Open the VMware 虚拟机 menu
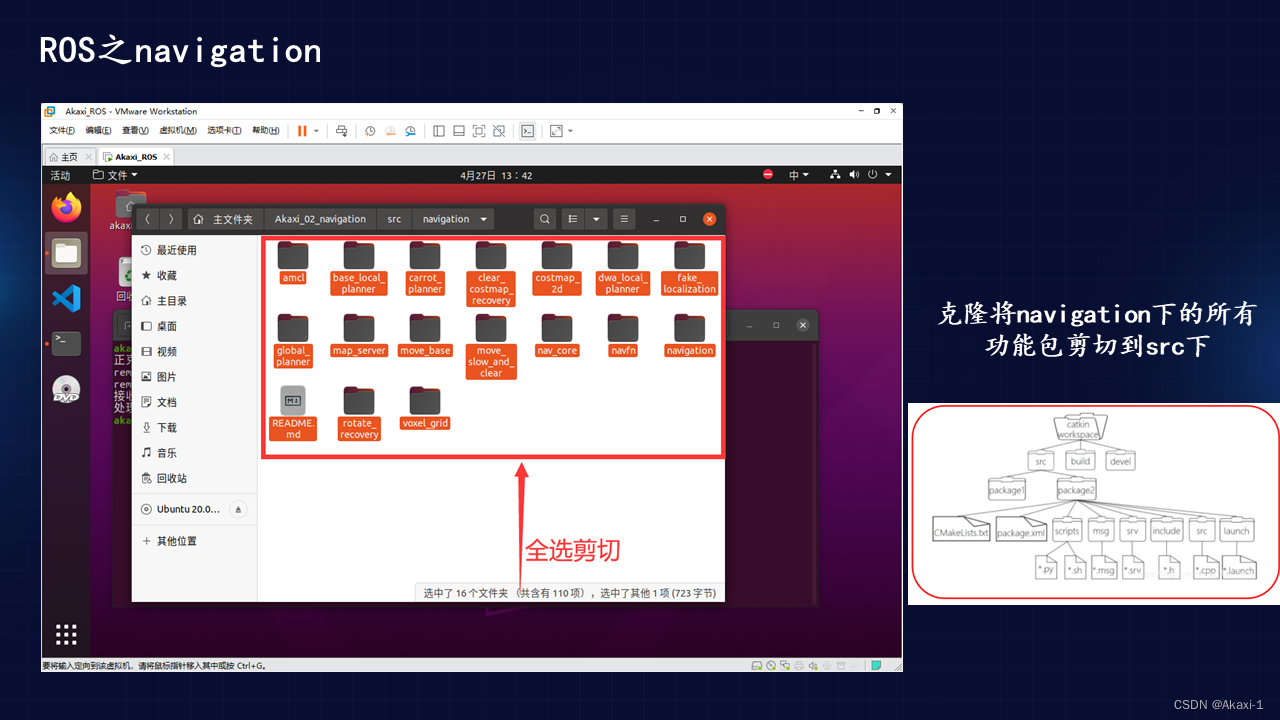This screenshot has height=720, width=1280. pyautogui.click(x=178, y=131)
